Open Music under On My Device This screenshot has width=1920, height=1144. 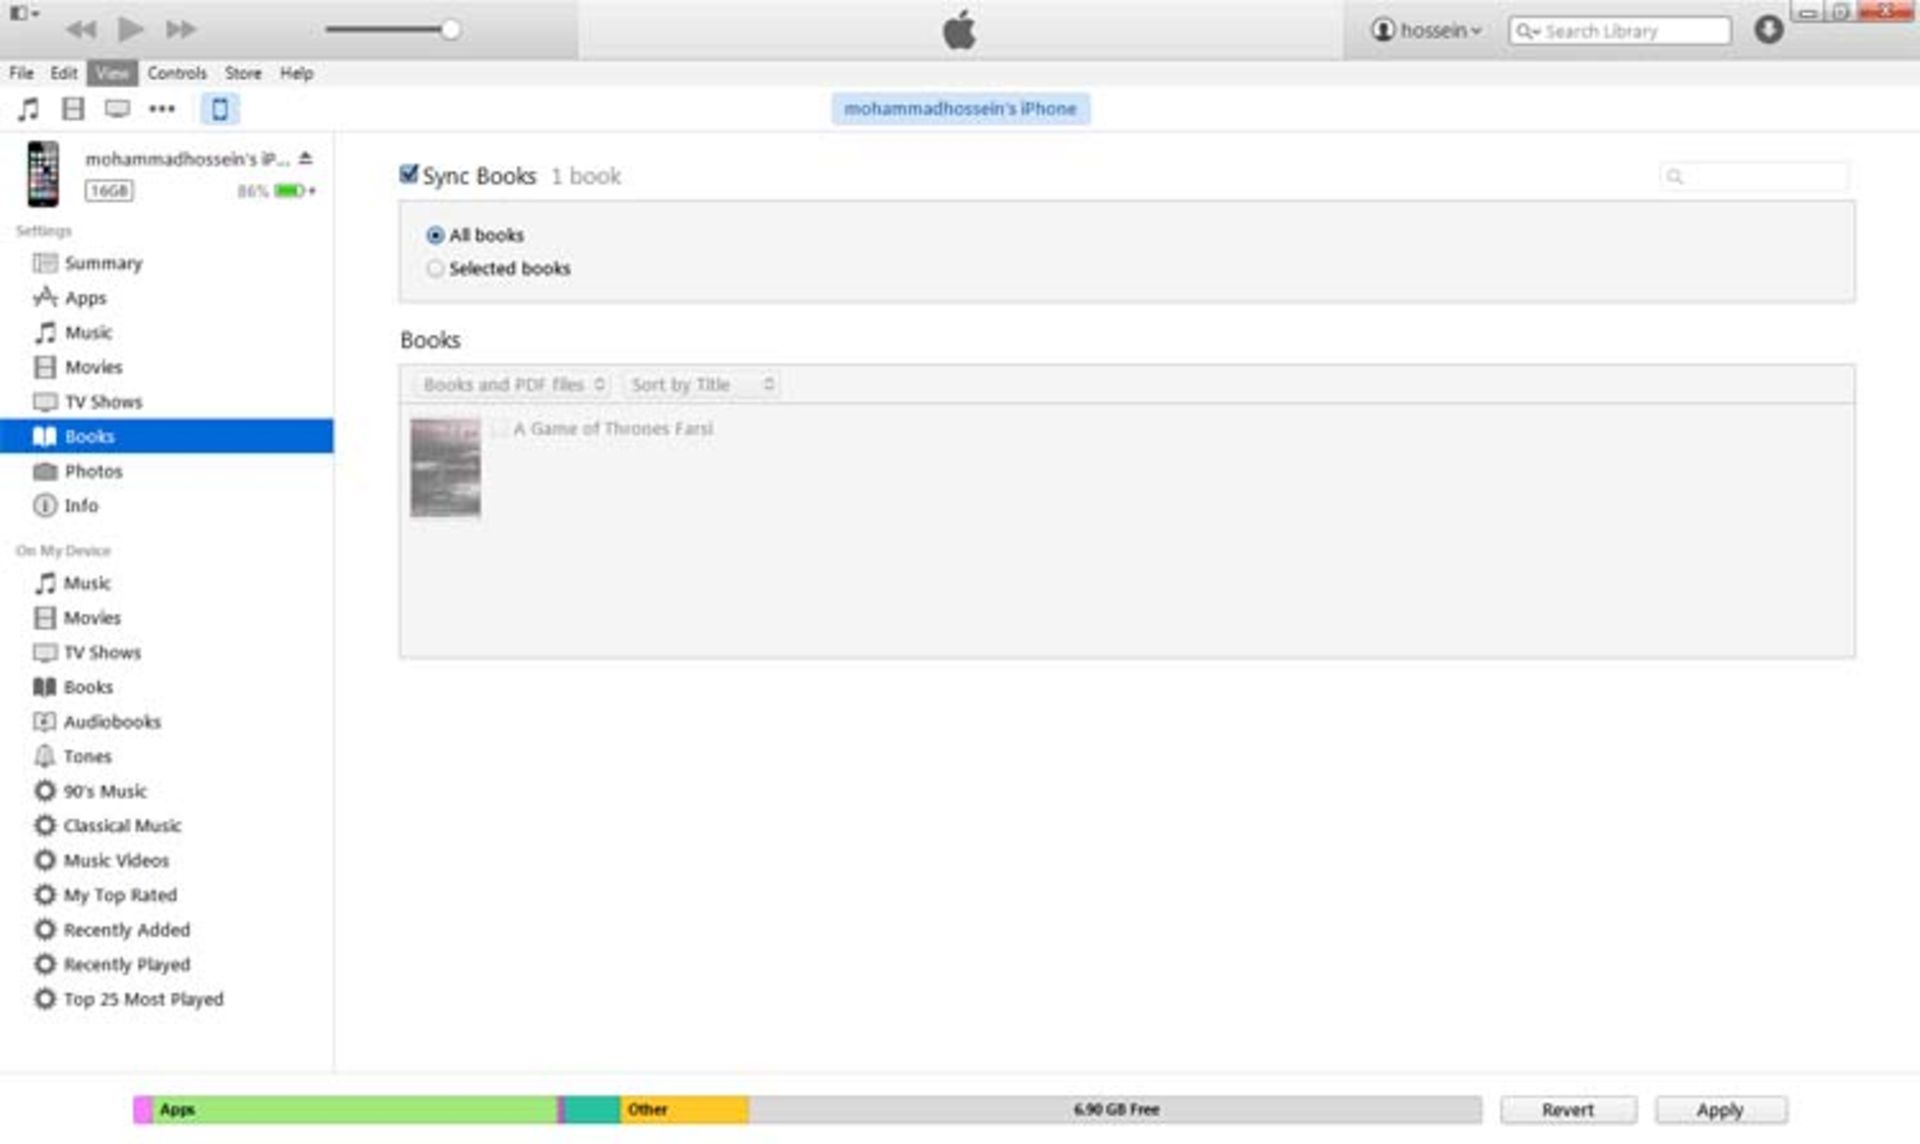pos(167,583)
